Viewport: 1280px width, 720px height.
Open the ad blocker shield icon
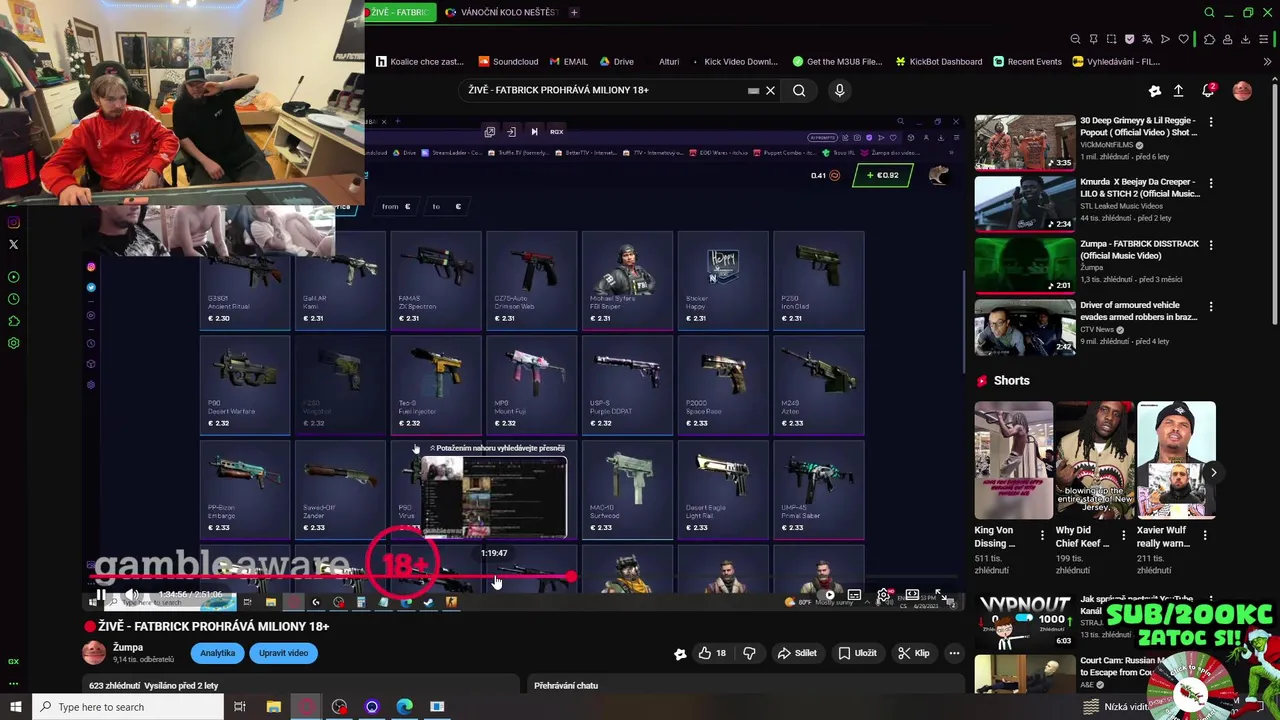point(1130,39)
